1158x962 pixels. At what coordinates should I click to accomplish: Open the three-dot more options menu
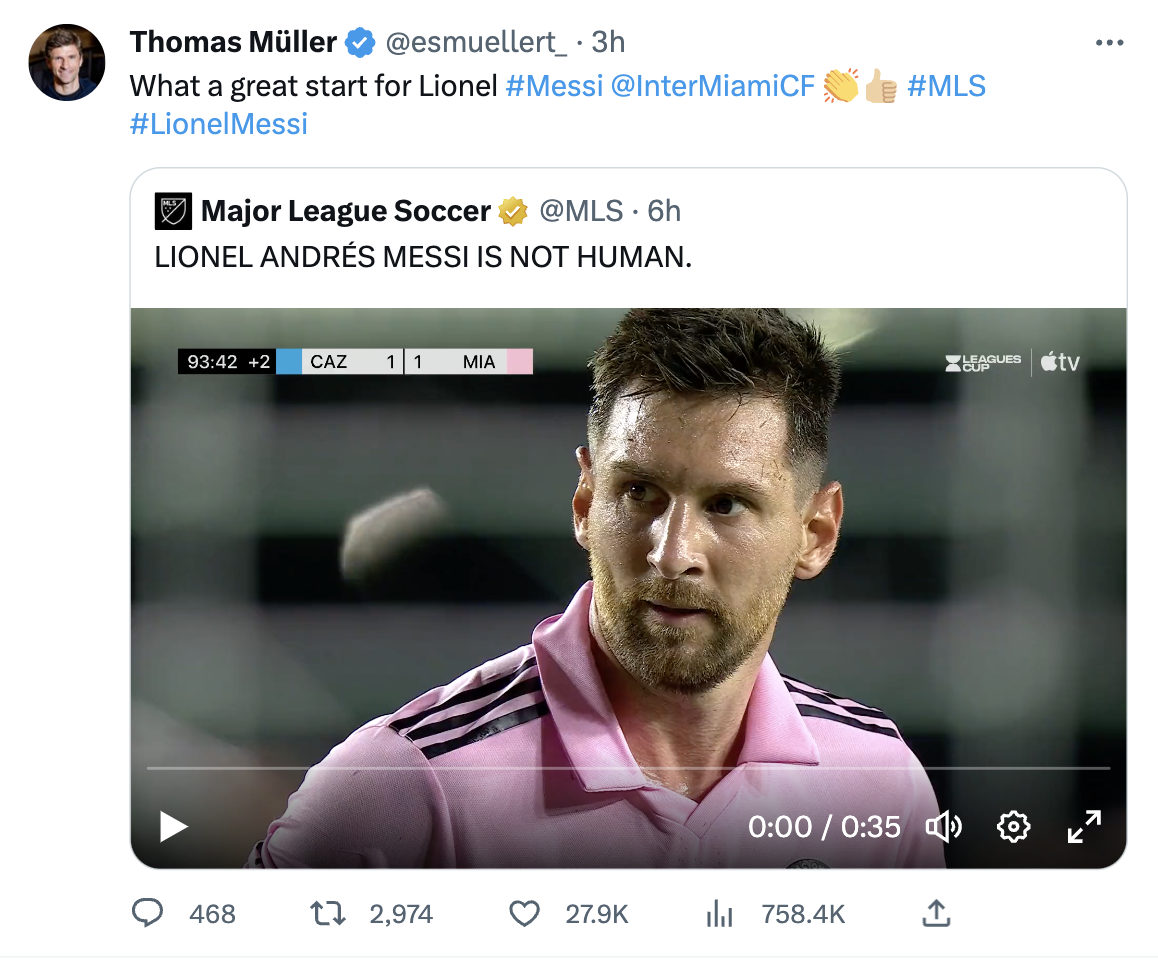[1110, 43]
